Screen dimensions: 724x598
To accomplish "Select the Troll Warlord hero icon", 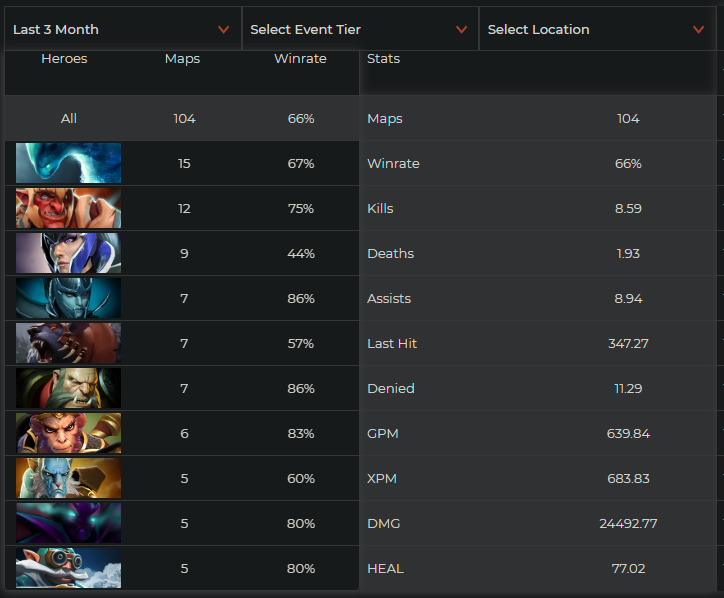I will pos(68,208).
